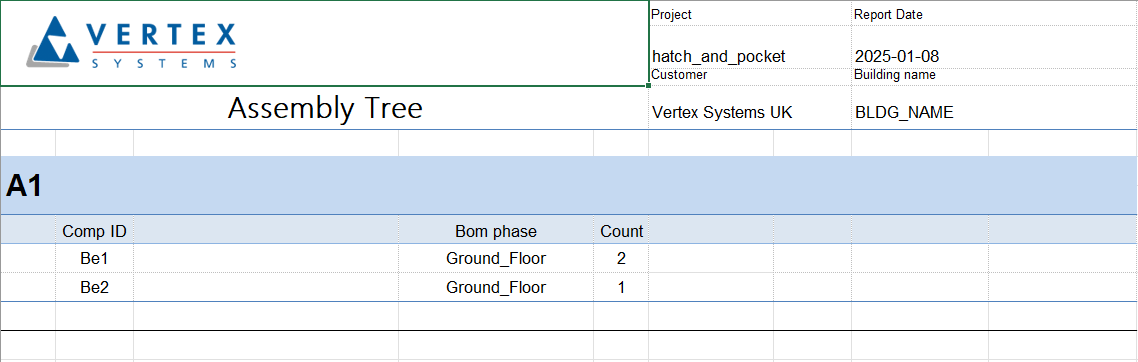
Task: Select Ground_Floor cell in Be1 row
Action: (496, 258)
